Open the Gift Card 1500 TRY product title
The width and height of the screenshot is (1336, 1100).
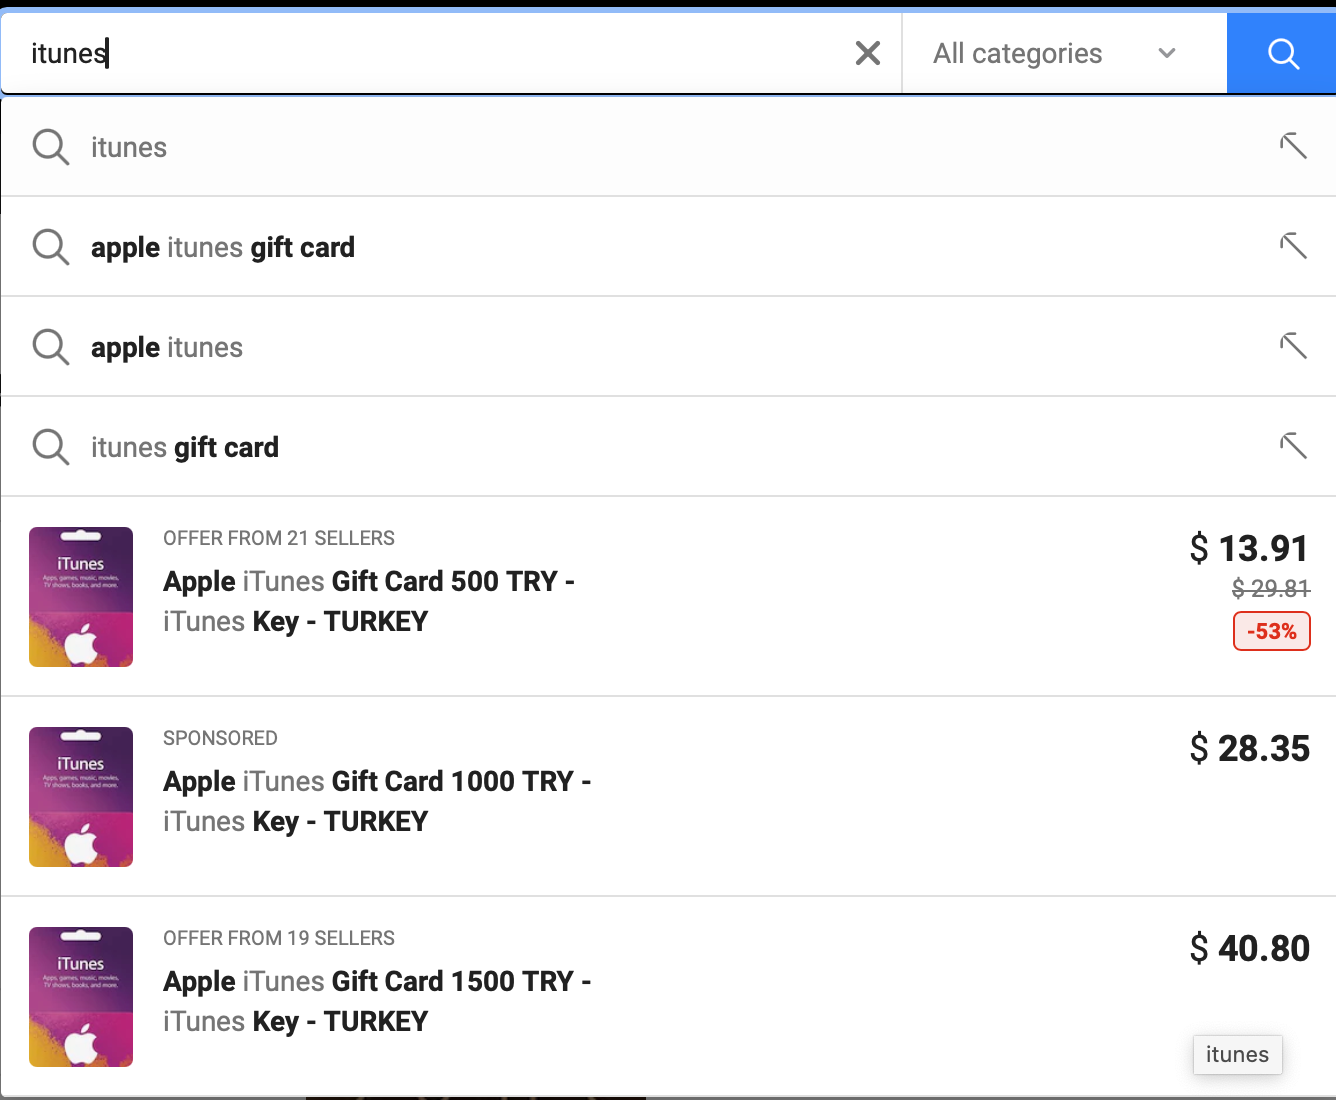[x=377, y=1001]
